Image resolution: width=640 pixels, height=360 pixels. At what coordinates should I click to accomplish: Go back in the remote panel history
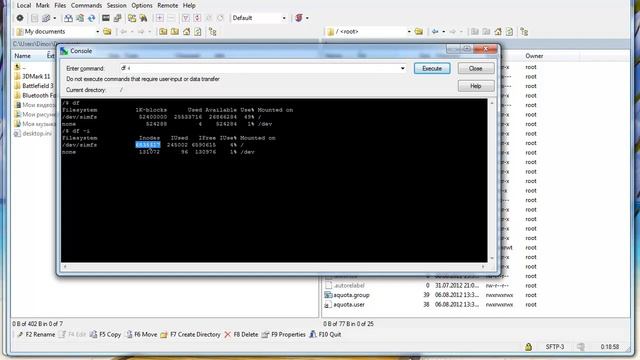tap(435, 31)
